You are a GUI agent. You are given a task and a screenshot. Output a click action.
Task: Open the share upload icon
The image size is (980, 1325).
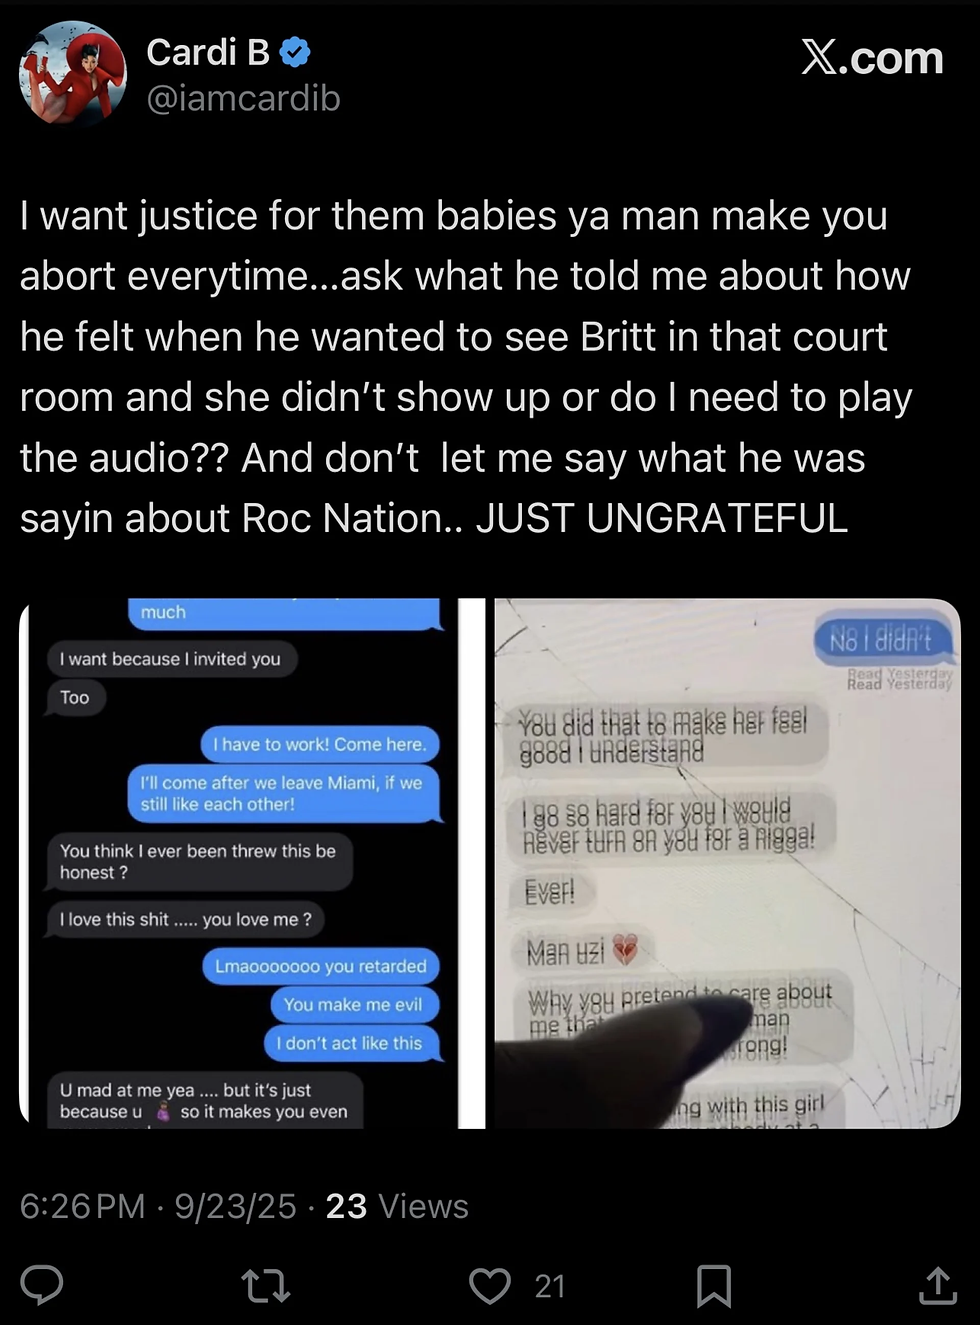pos(937,1285)
